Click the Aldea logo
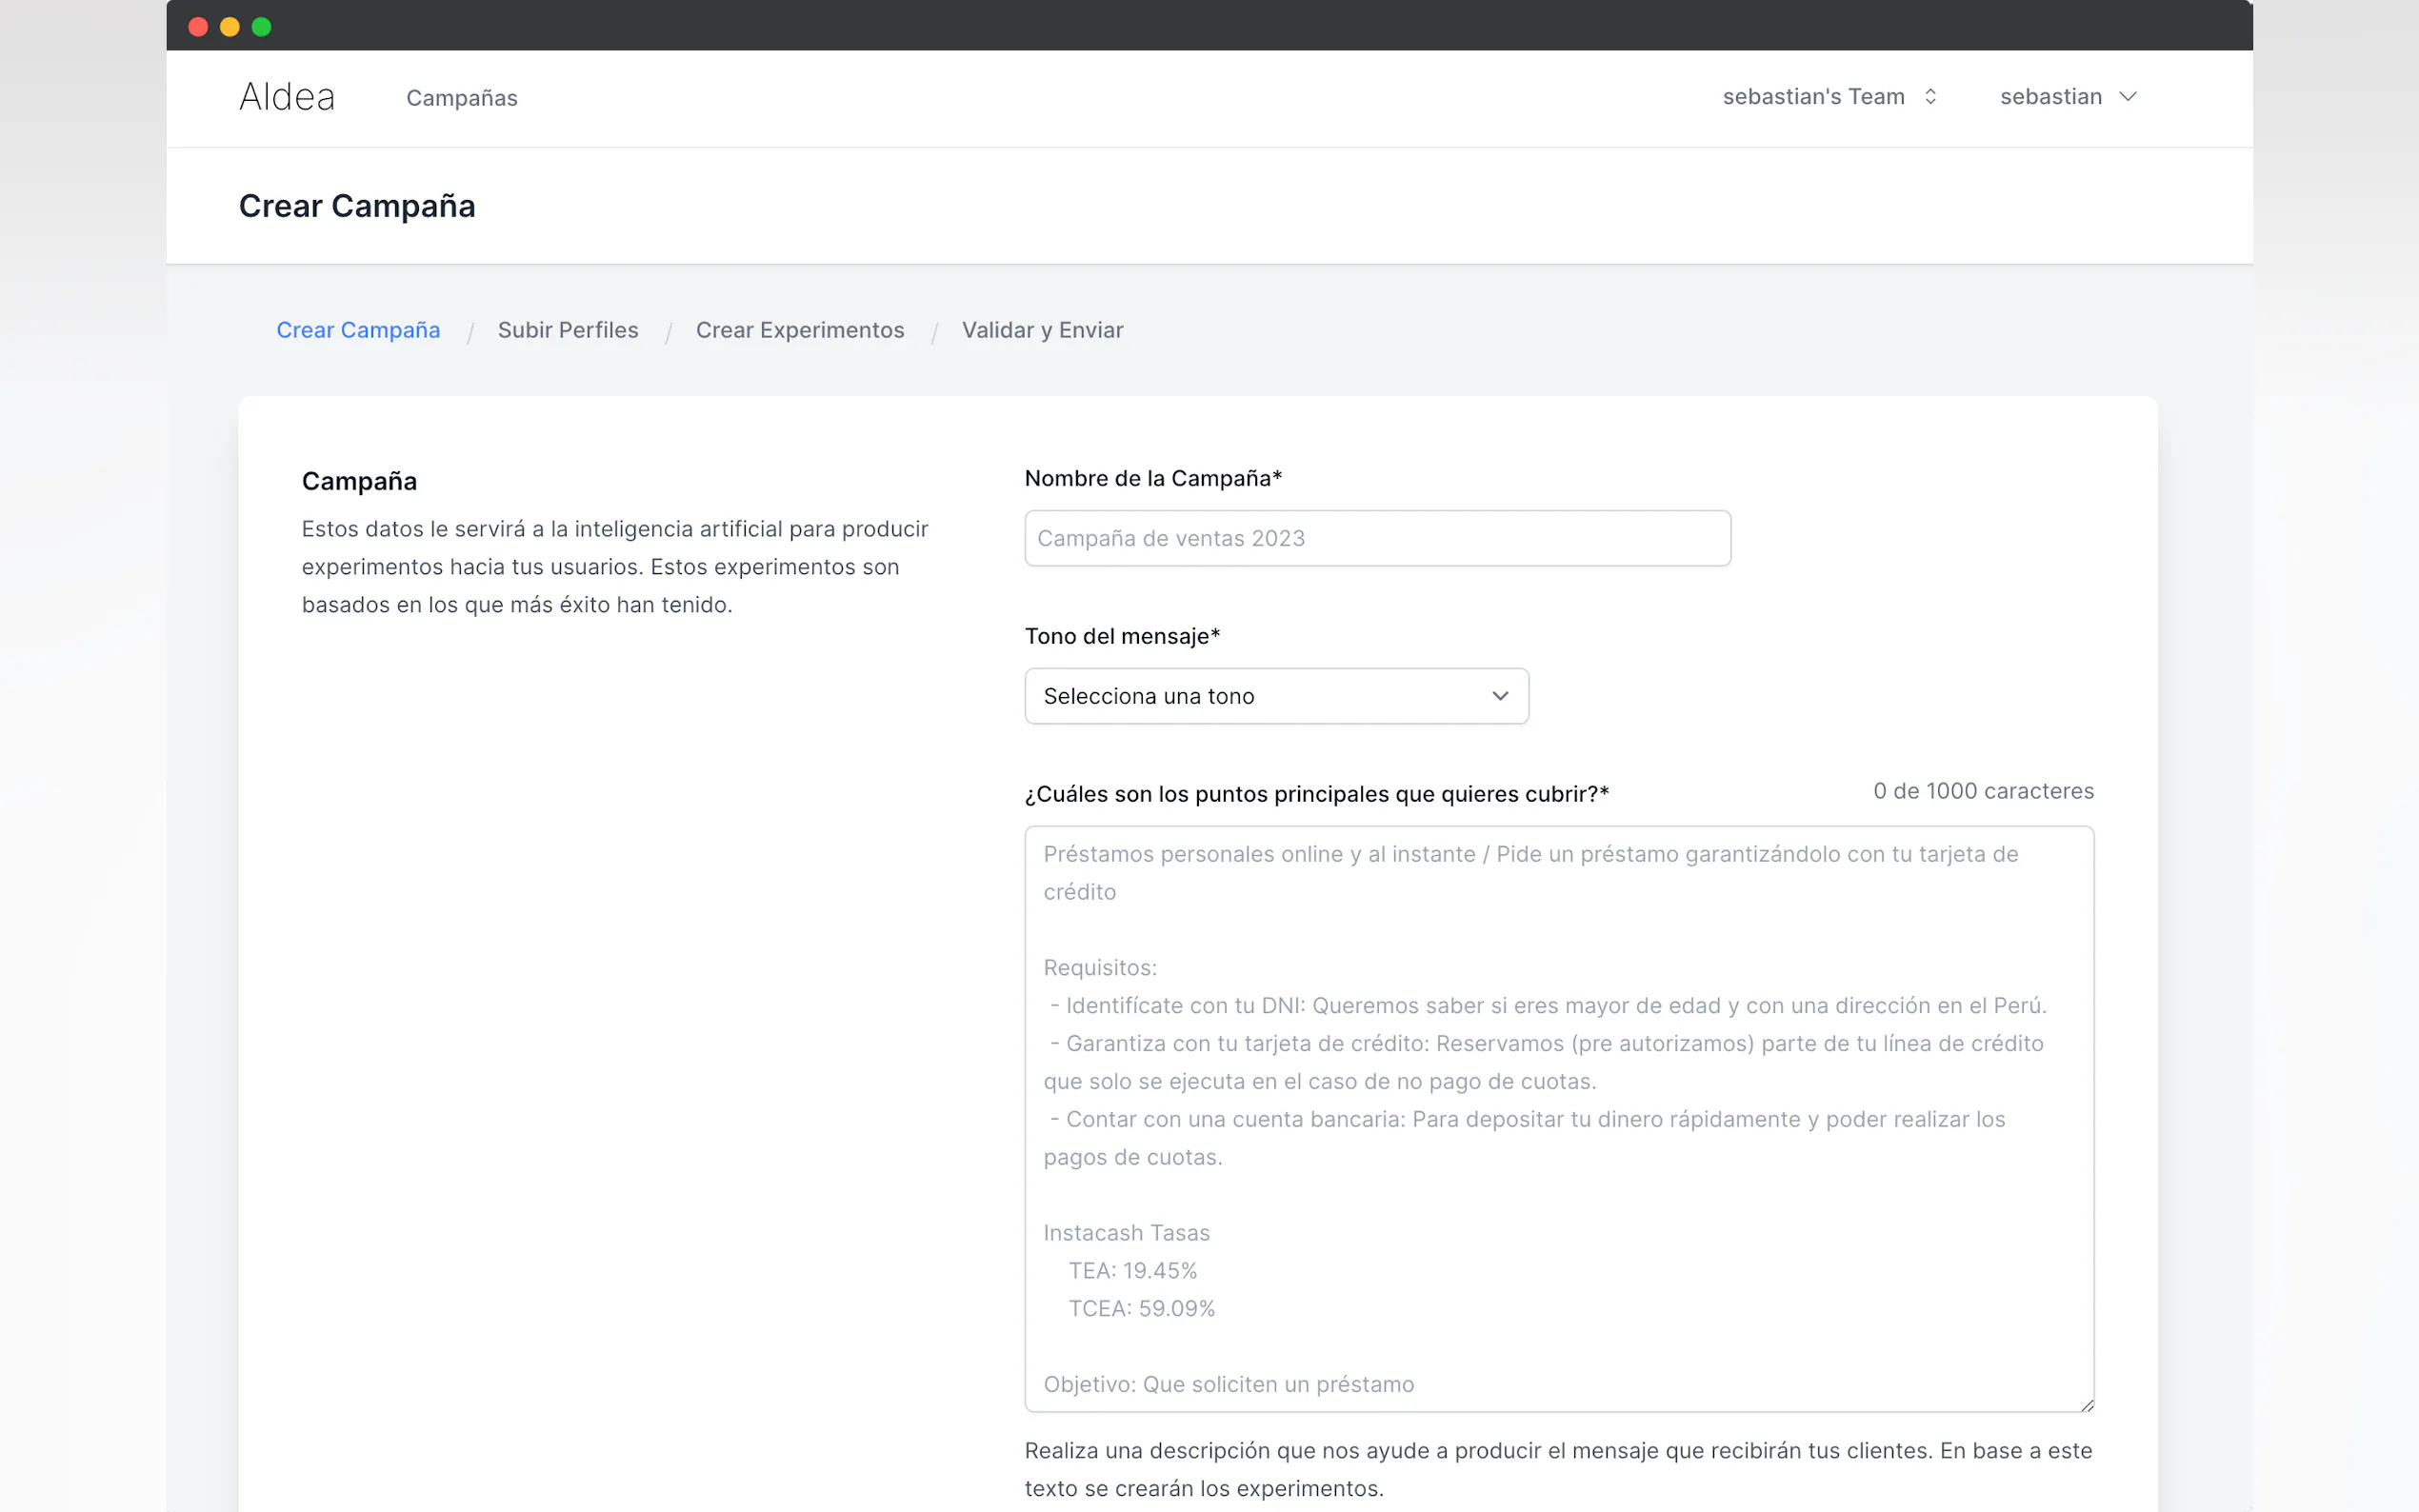This screenshot has width=2419, height=1512. (x=287, y=97)
